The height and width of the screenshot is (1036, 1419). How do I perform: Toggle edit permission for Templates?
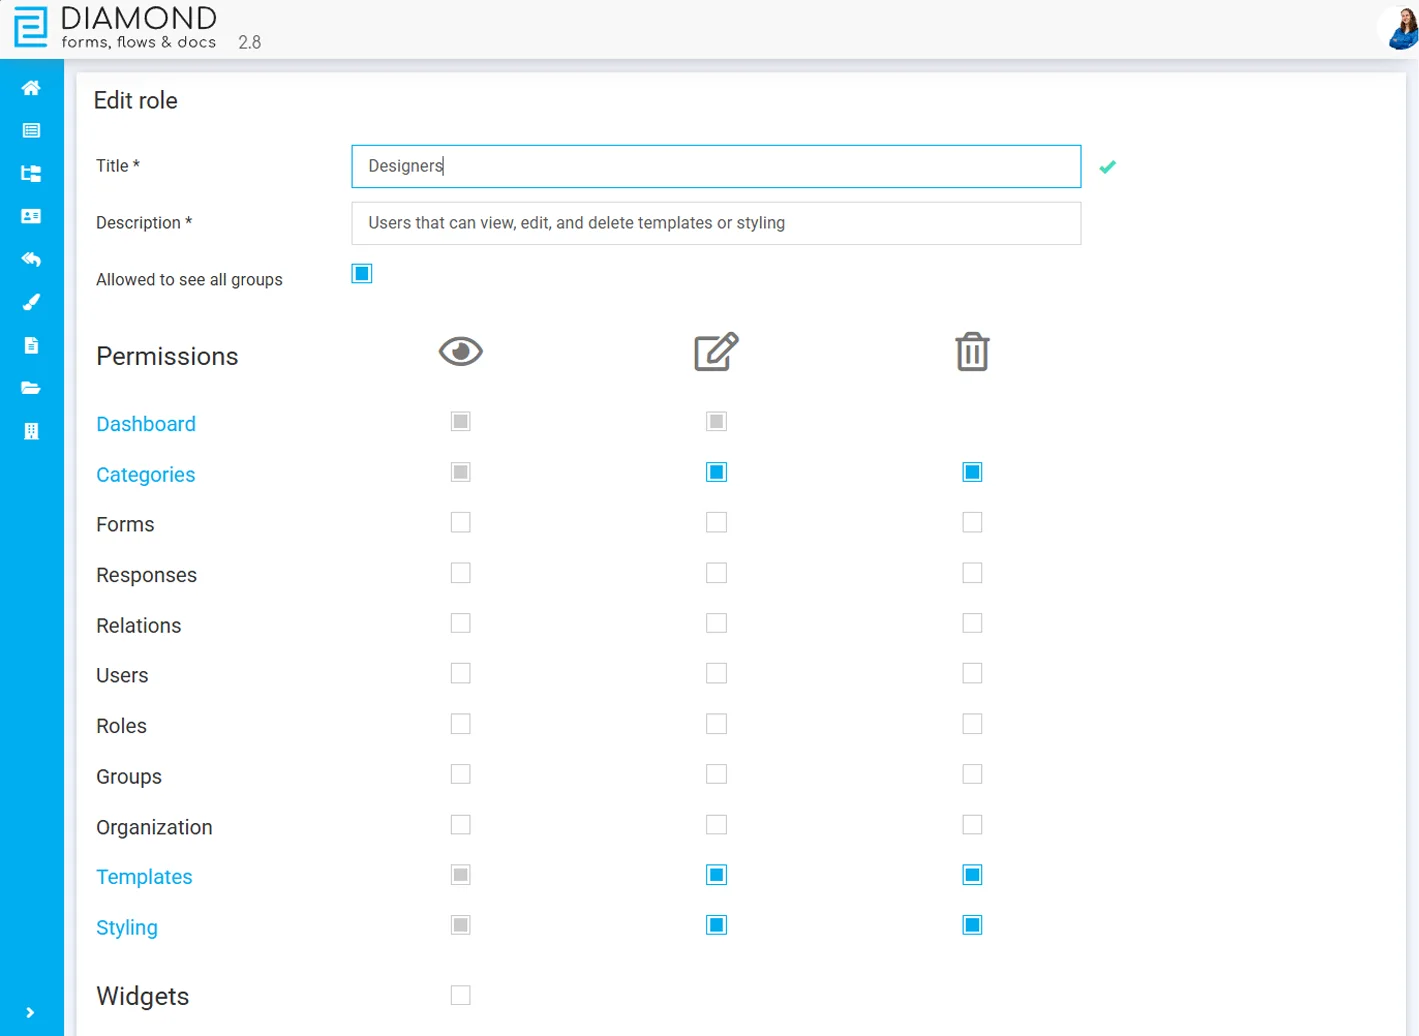tap(716, 873)
